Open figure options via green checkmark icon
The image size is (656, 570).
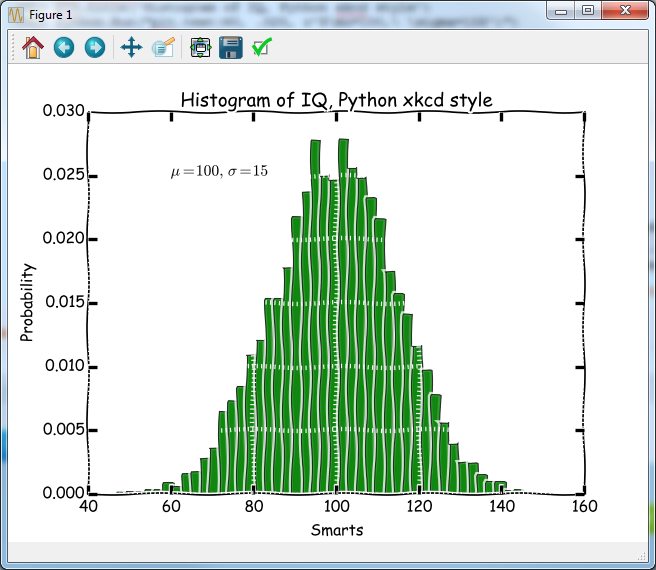(x=262, y=47)
